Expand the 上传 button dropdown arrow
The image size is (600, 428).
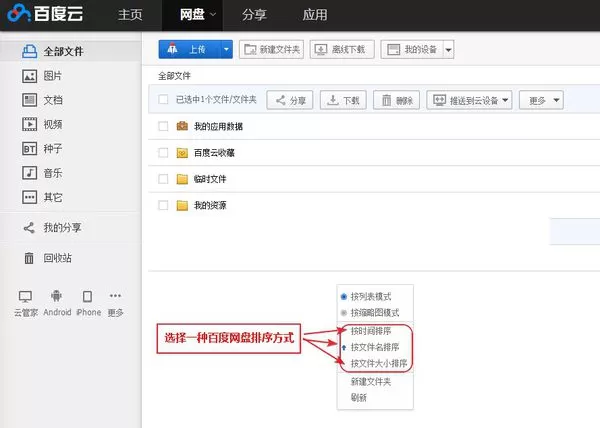pyautogui.click(x=227, y=49)
